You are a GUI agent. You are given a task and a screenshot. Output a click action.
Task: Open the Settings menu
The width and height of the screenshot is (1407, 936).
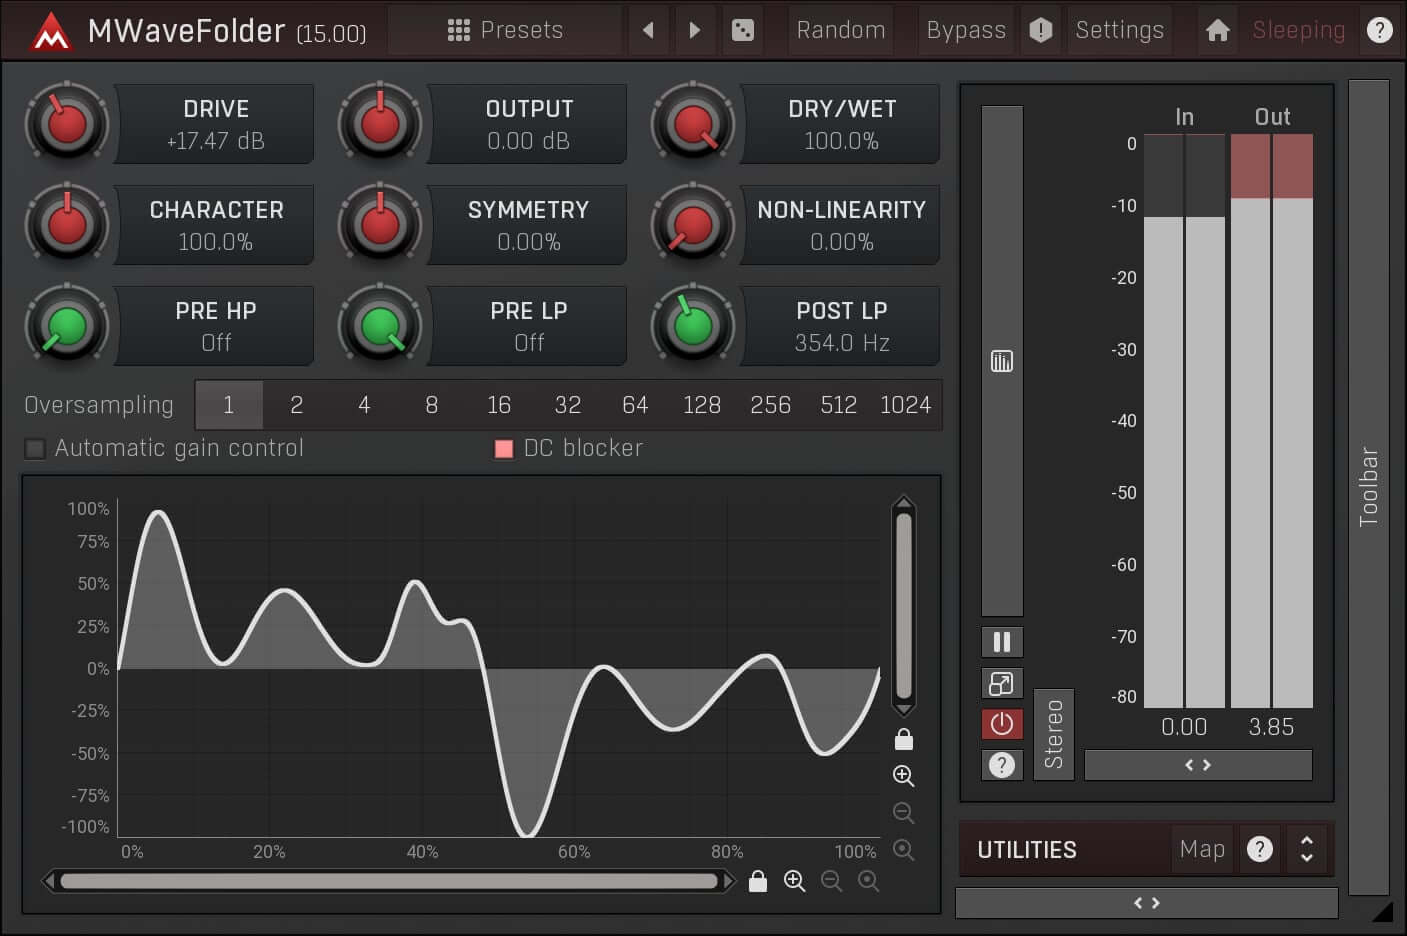pyautogui.click(x=1120, y=30)
